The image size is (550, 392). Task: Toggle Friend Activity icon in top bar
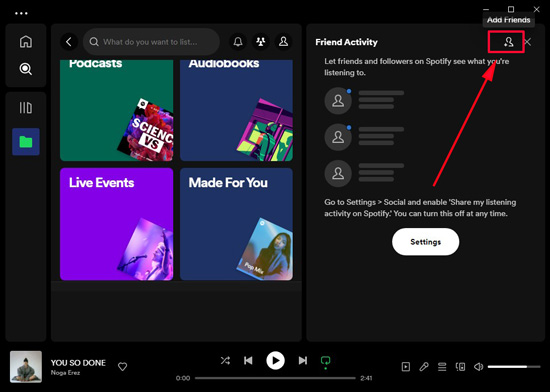click(x=261, y=42)
